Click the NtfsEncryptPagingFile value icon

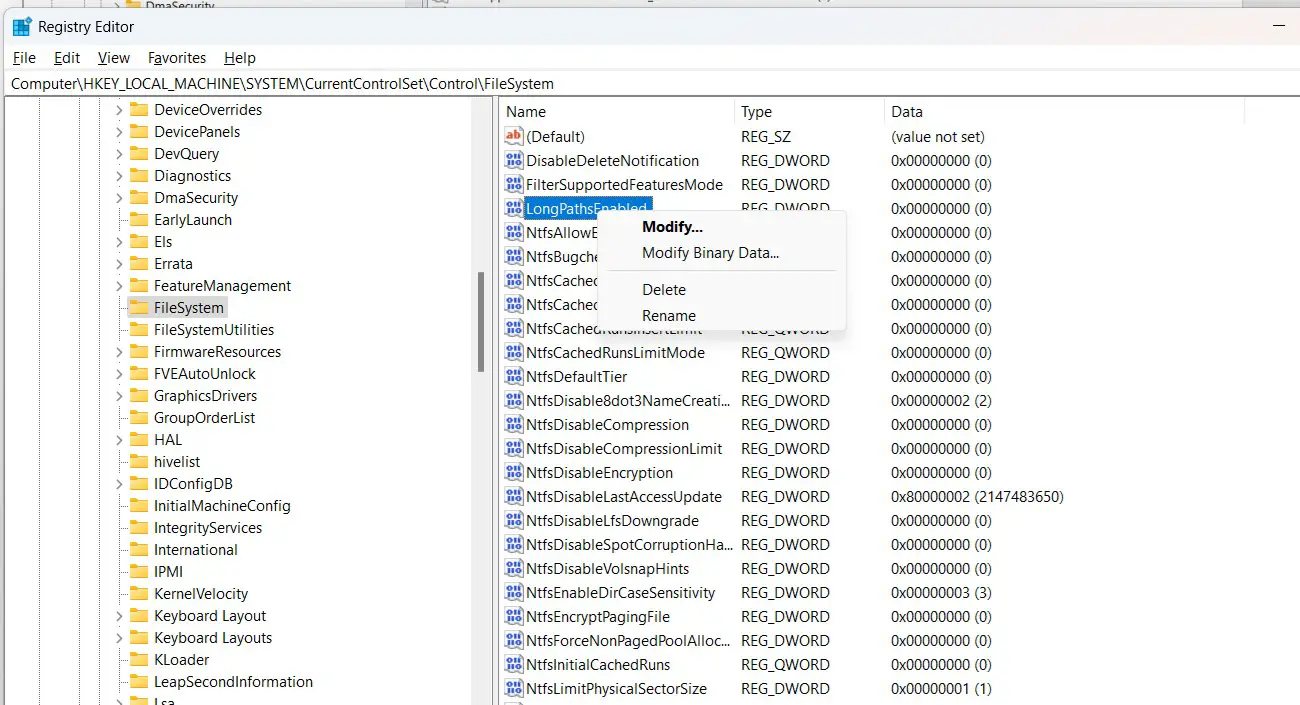pos(514,616)
